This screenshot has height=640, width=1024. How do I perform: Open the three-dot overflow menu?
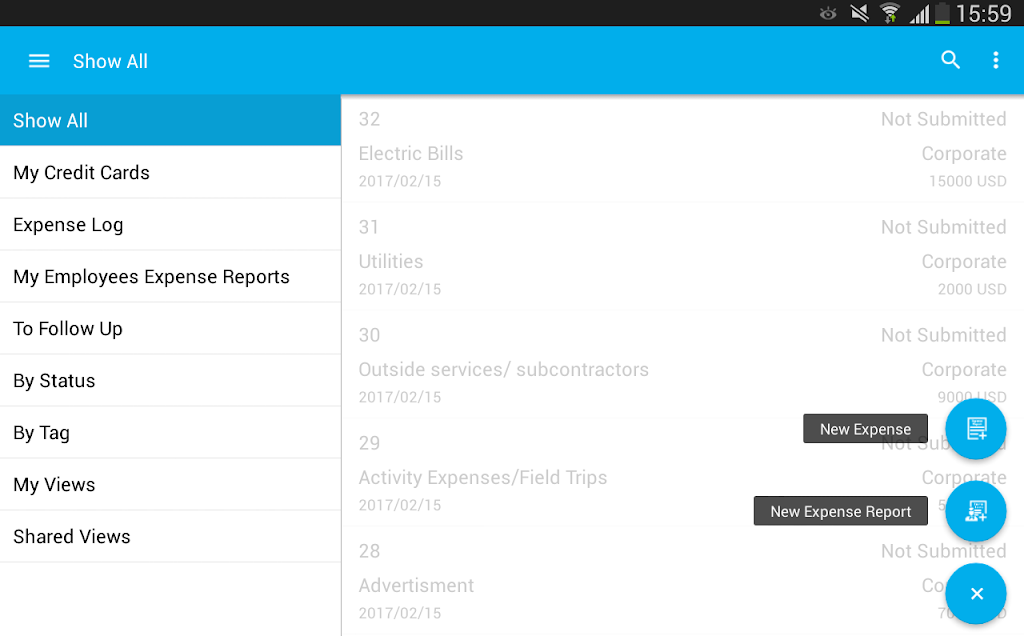(x=995, y=60)
